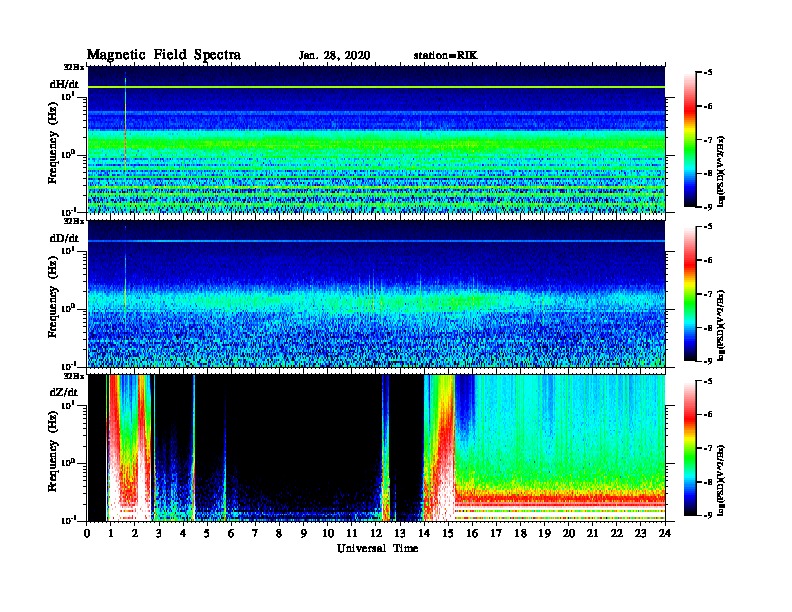Click the cyan horizontal line in dD/dt spectrogram
Image resolution: width=792 pixels, height=612 pixels.
(x=376, y=241)
